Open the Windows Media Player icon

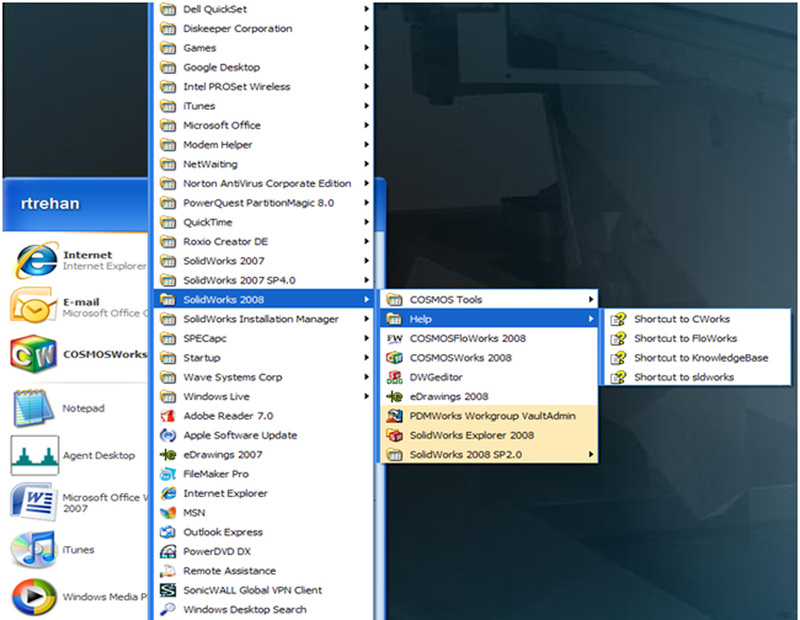(x=34, y=597)
